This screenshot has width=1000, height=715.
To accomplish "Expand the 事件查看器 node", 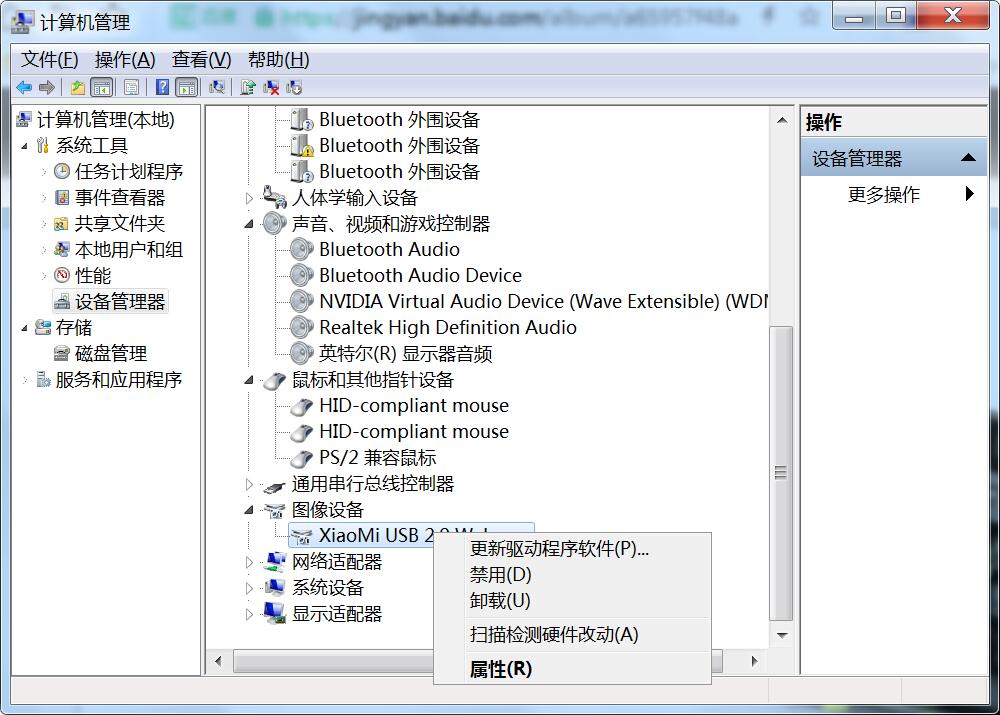I will (43, 198).
